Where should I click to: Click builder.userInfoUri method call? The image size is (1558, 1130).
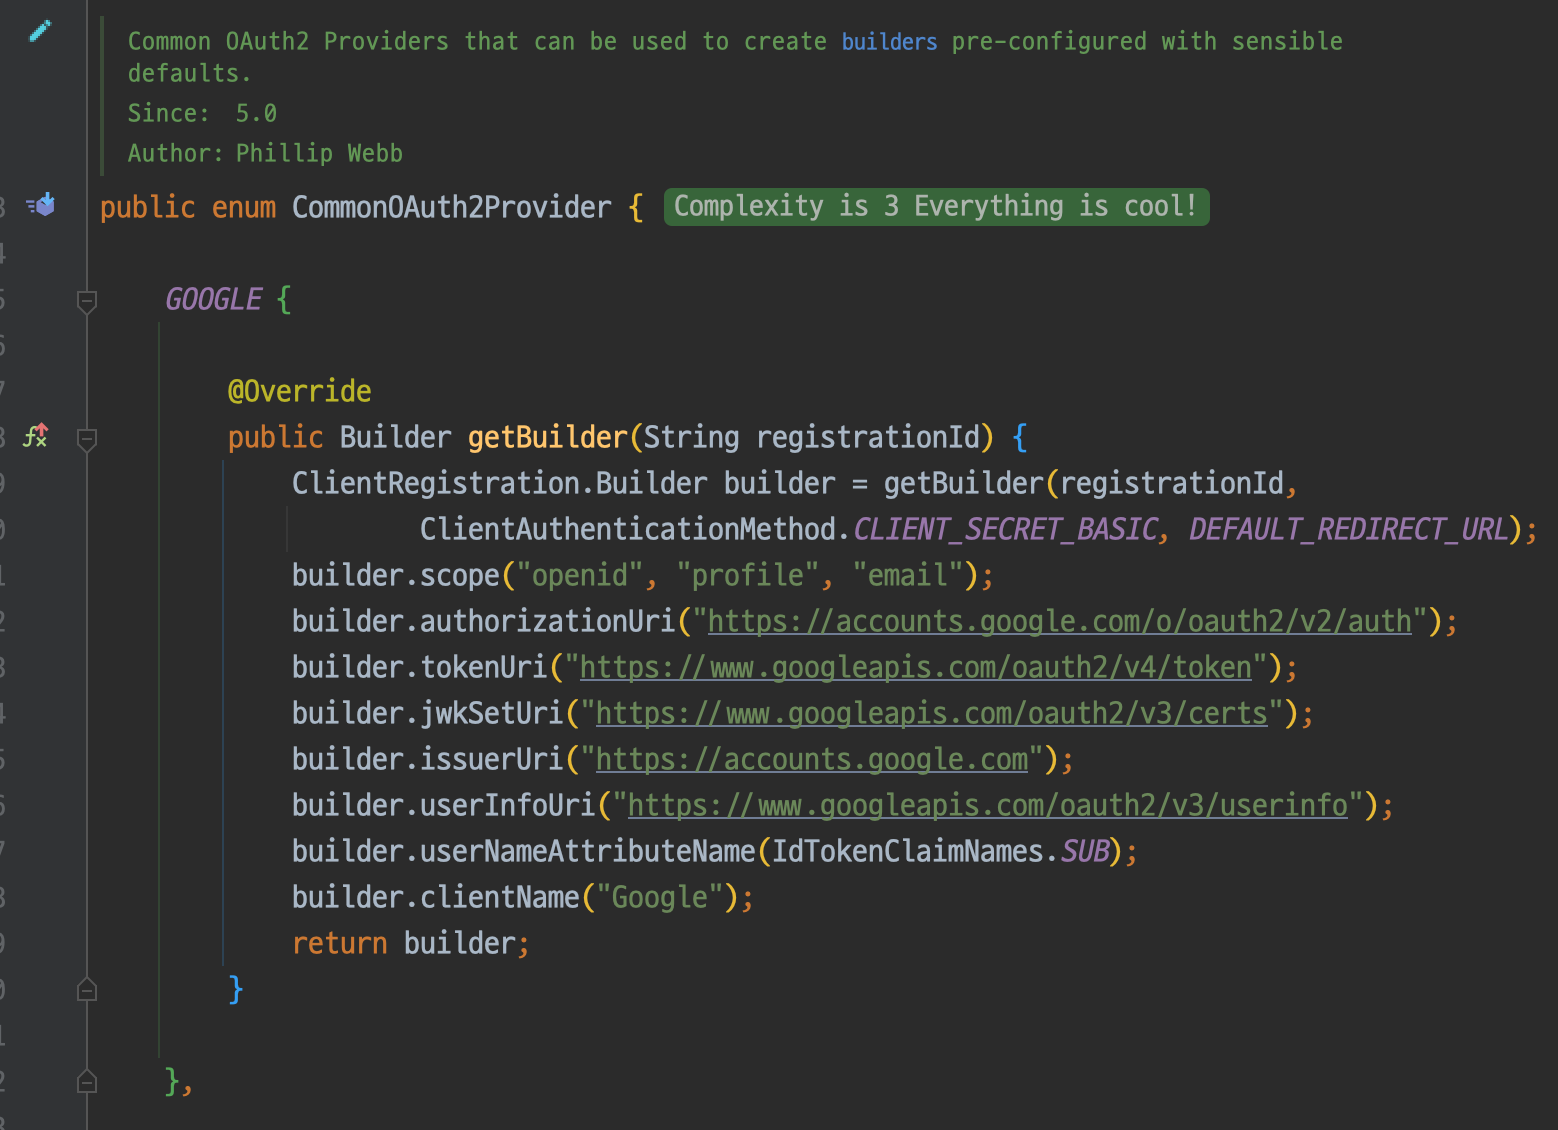pyautogui.click(x=443, y=805)
